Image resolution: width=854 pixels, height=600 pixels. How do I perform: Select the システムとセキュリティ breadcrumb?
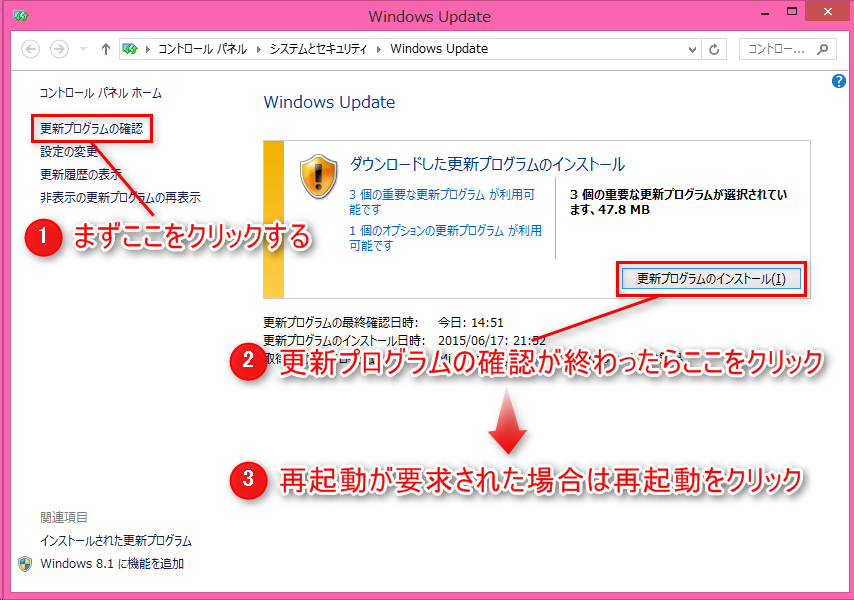(319, 49)
